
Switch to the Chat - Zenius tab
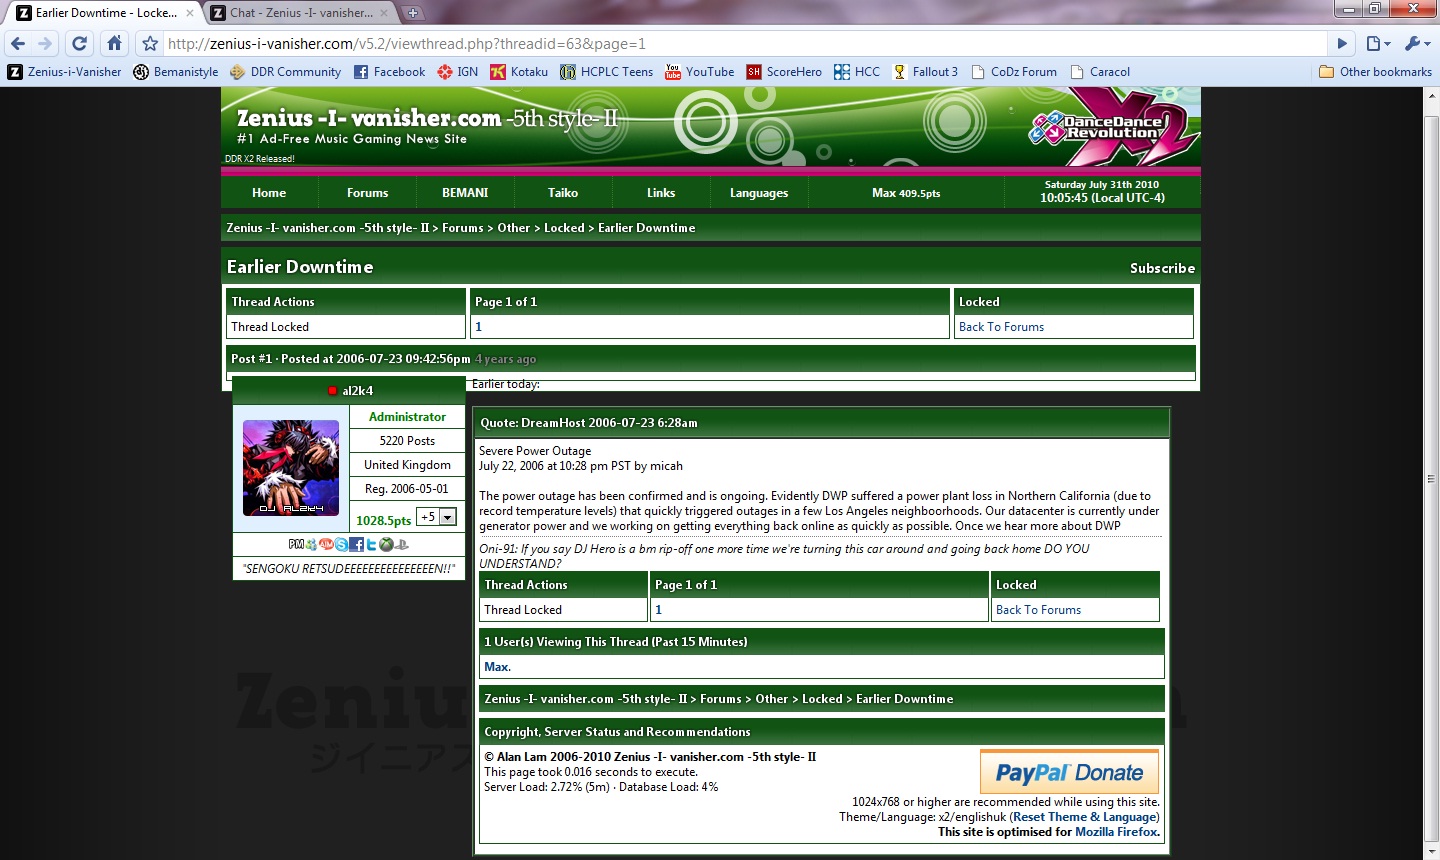click(x=300, y=13)
